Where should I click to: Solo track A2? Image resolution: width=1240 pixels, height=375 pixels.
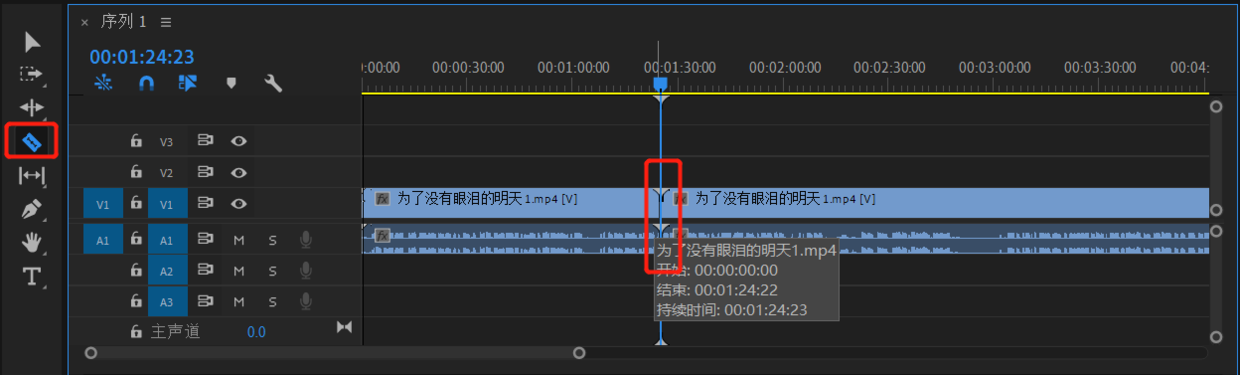point(272,270)
